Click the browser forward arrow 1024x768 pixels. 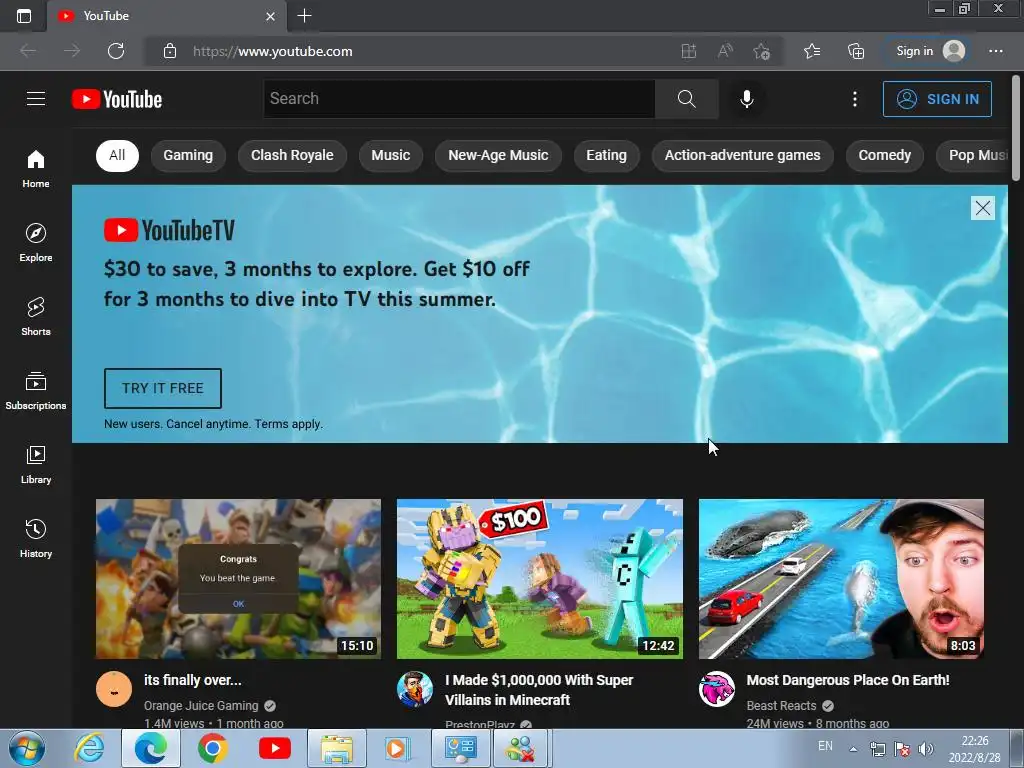click(x=72, y=51)
